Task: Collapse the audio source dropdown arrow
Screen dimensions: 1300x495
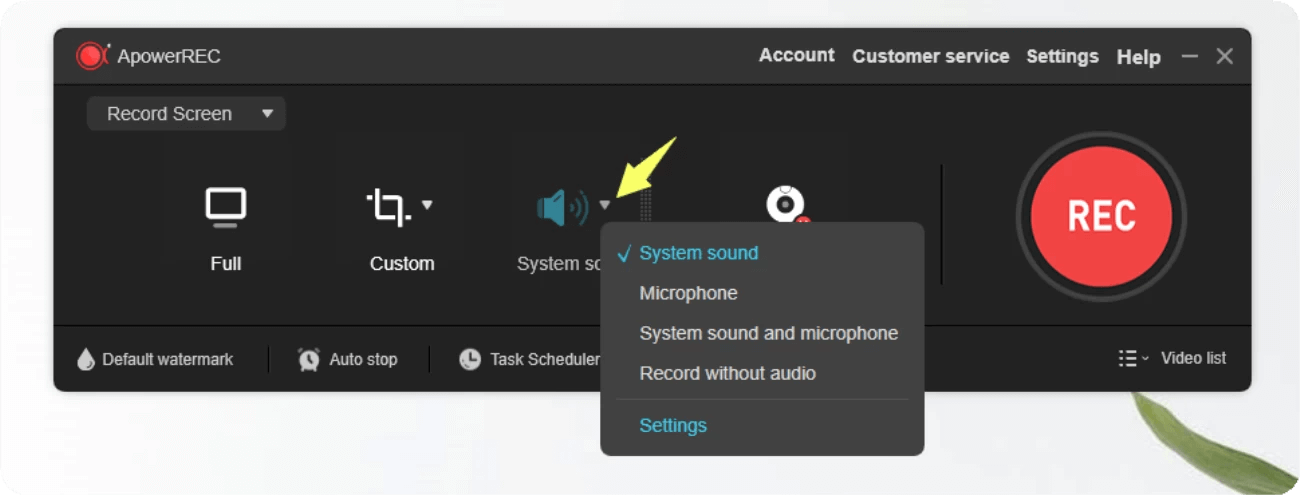Action: pyautogui.click(x=605, y=205)
